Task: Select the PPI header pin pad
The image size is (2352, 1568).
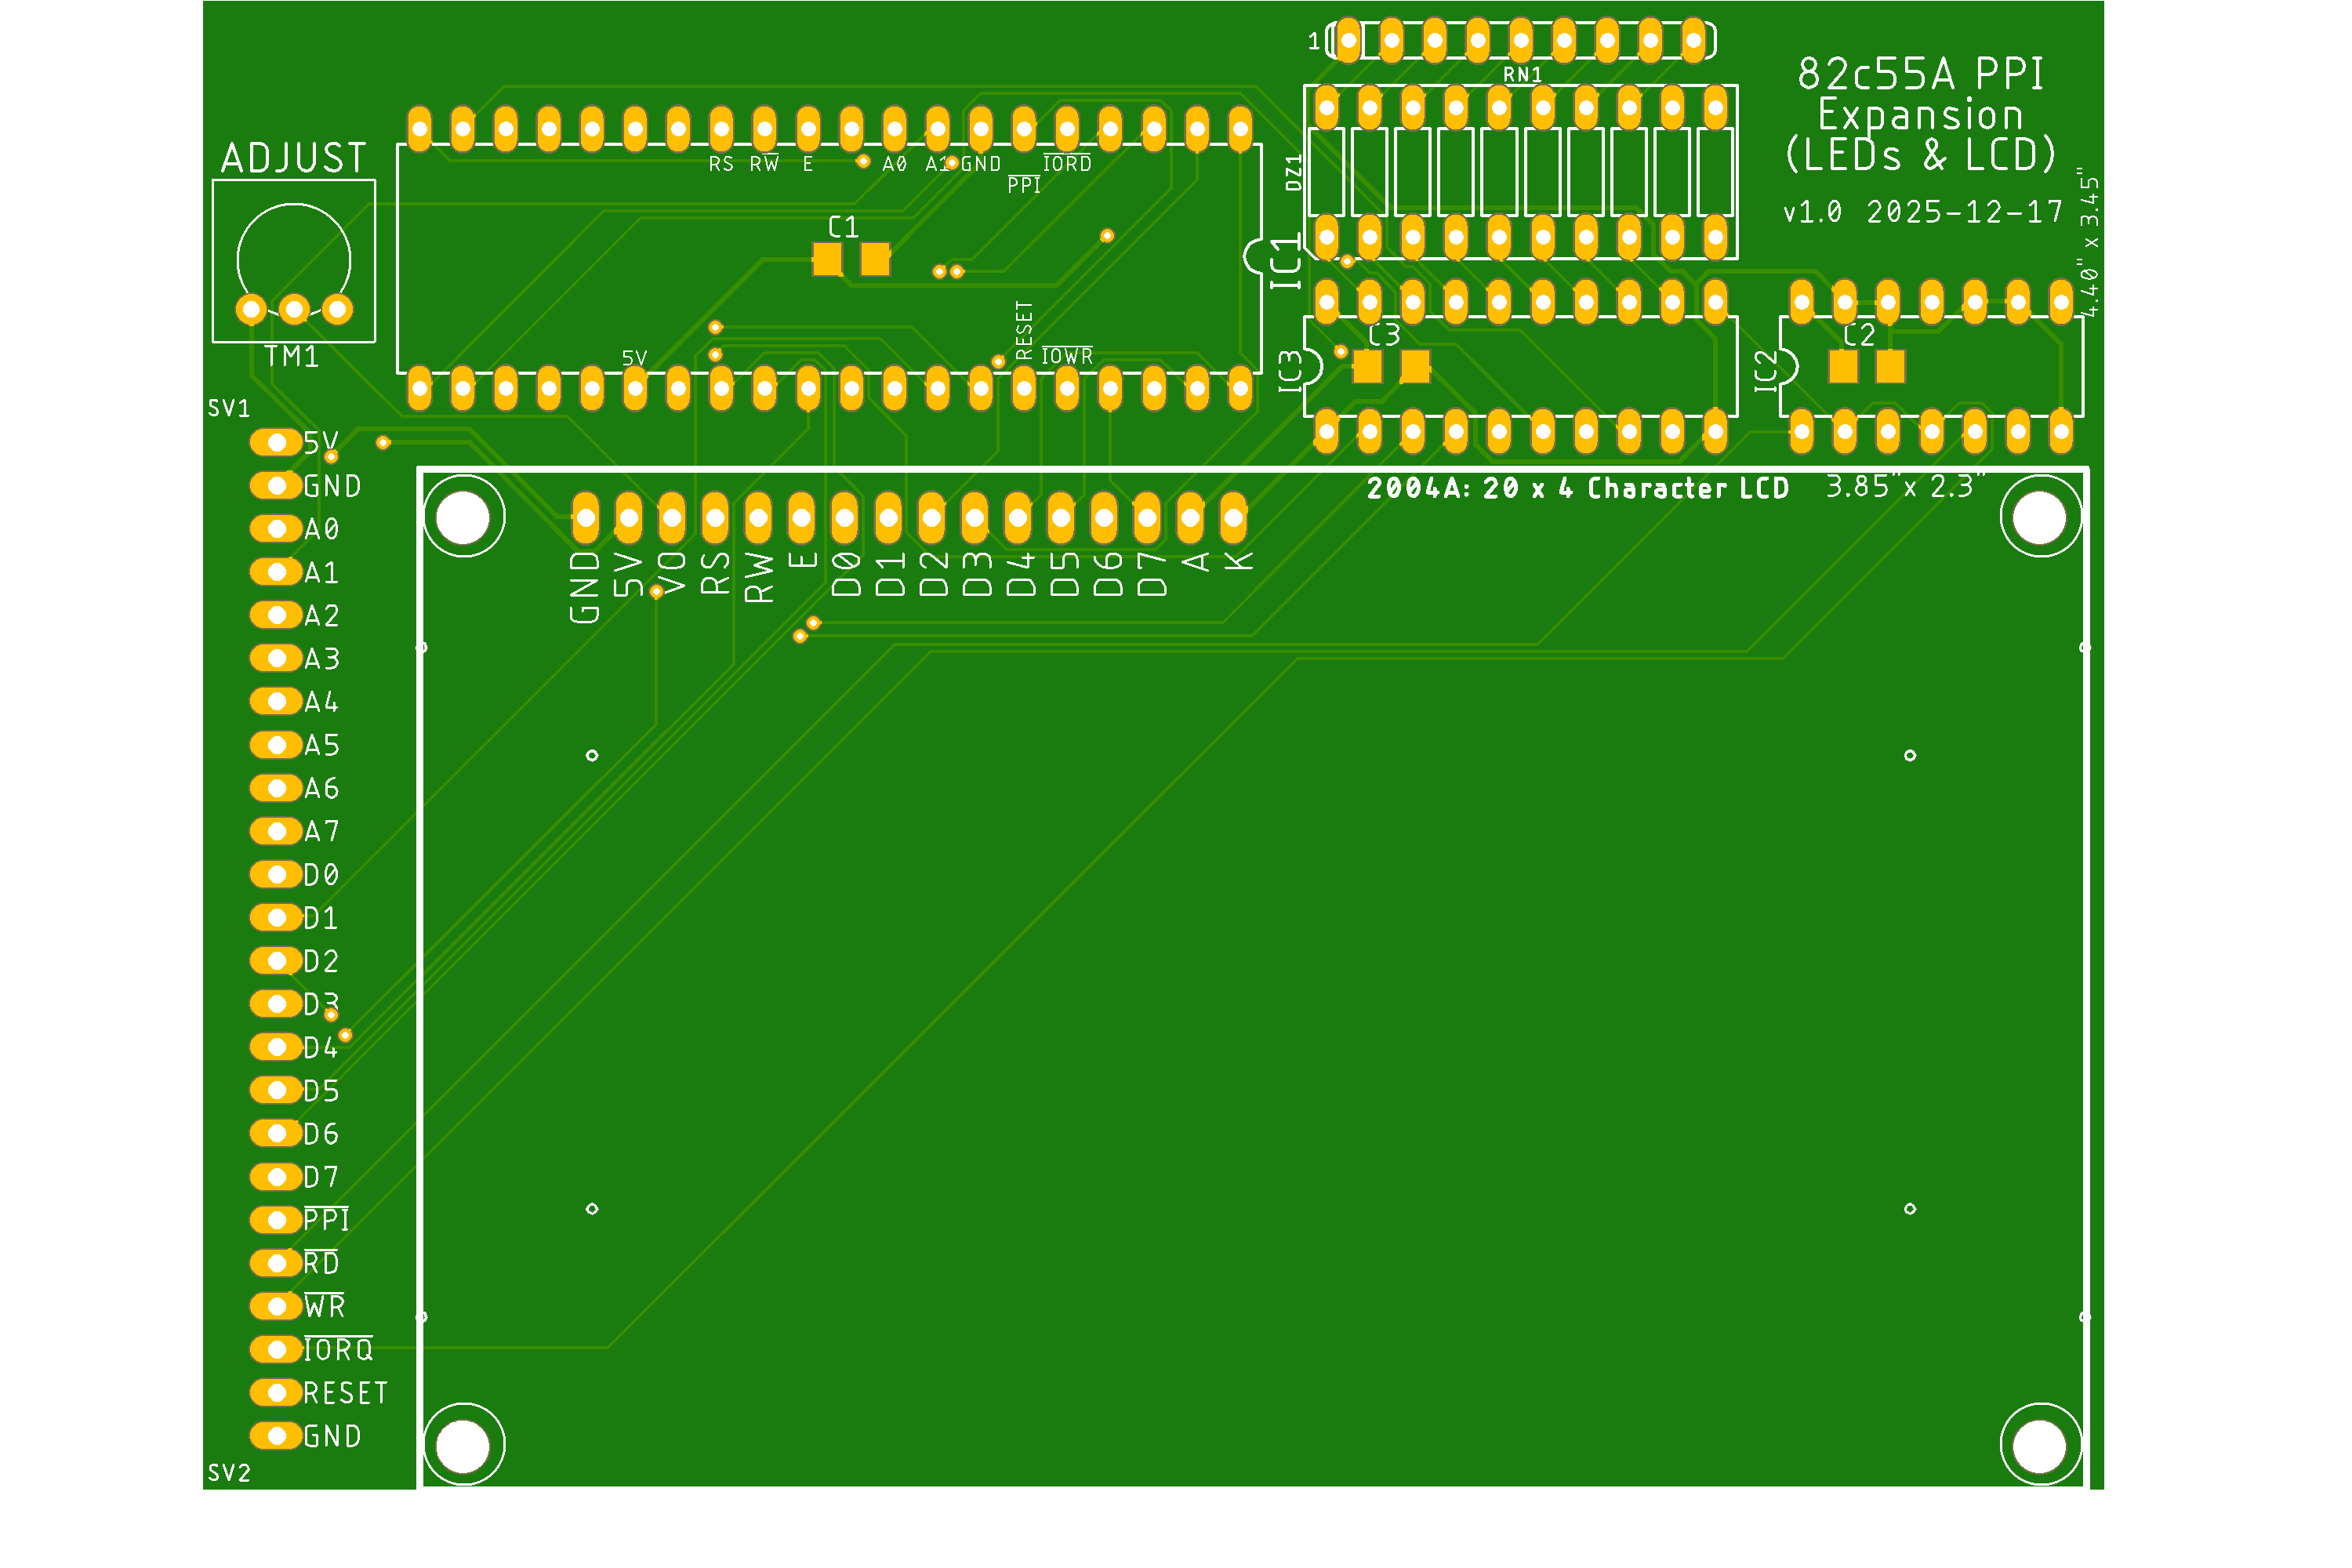Action: (x=276, y=1220)
